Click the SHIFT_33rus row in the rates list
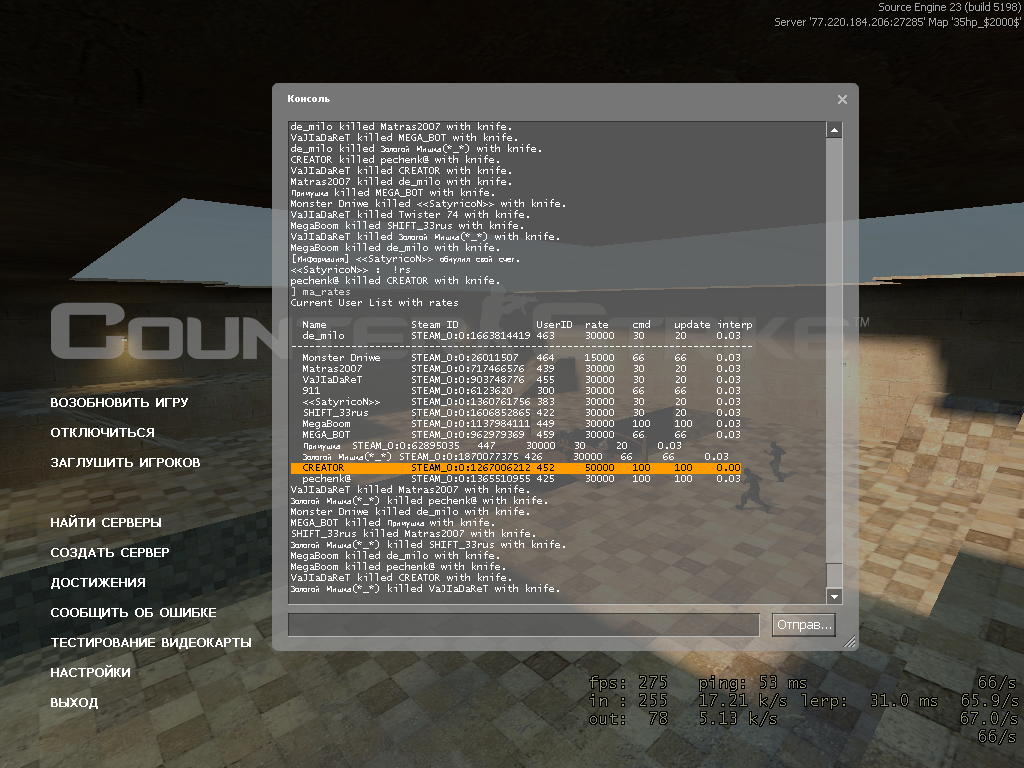This screenshot has width=1024, height=768. tap(521, 413)
